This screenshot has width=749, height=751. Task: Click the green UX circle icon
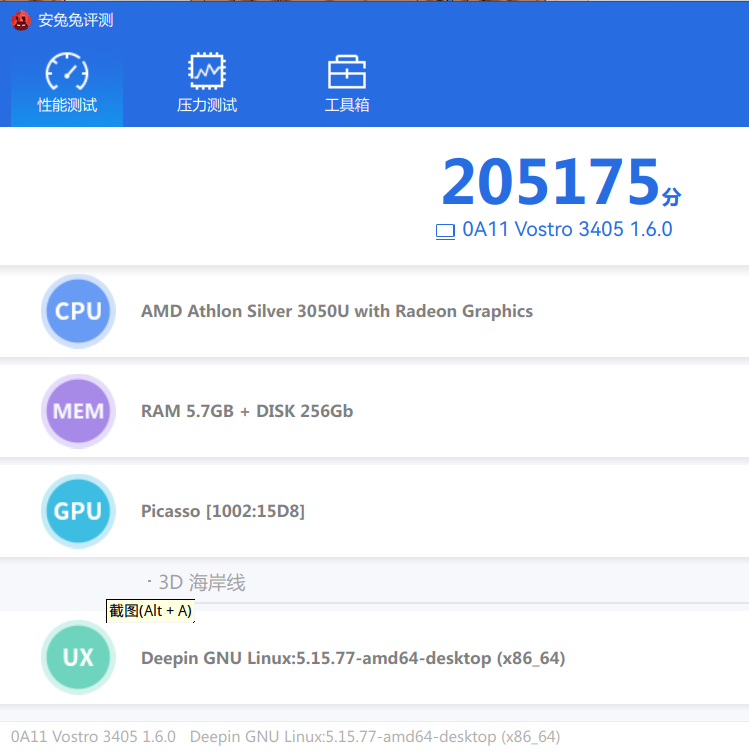78,658
